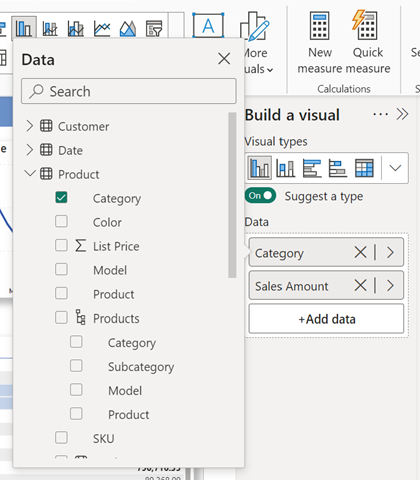
Task: Check the Products hierarchy checkbox
Action: click(x=61, y=317)
